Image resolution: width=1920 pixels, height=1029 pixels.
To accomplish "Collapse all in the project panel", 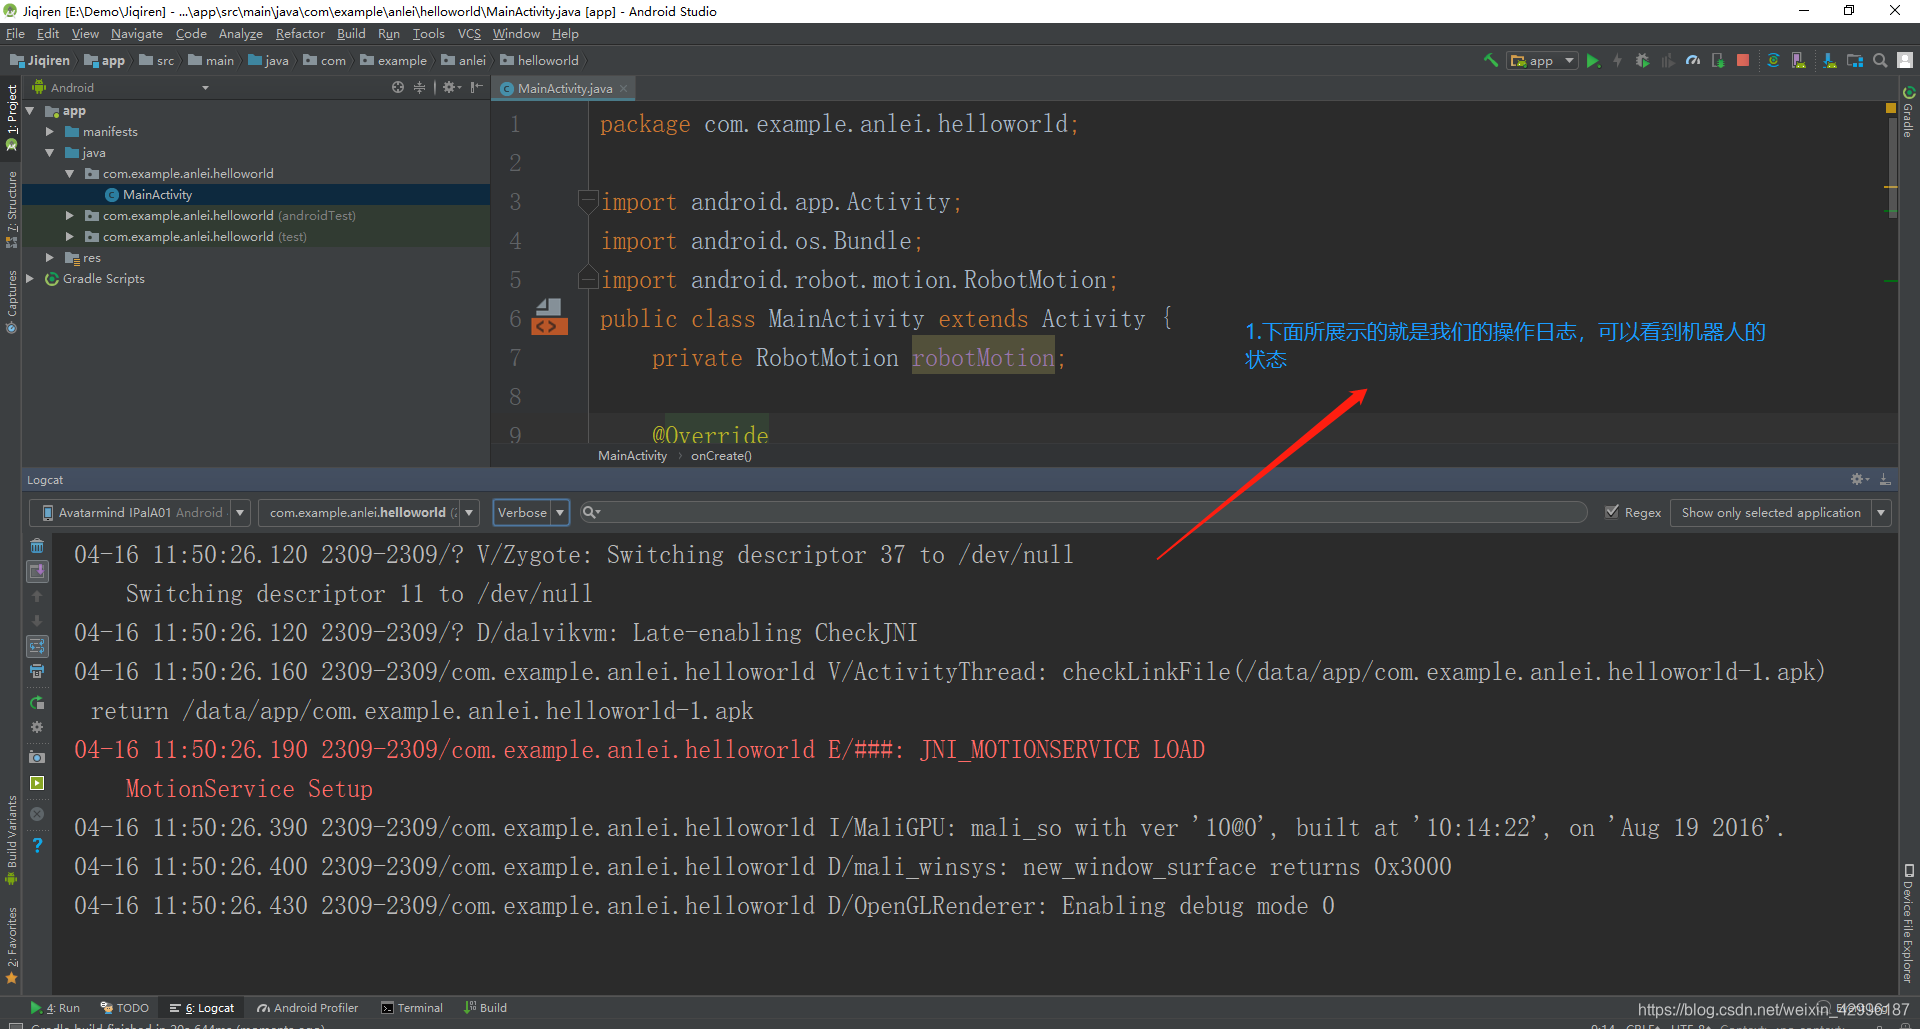I will coord(419,87).
